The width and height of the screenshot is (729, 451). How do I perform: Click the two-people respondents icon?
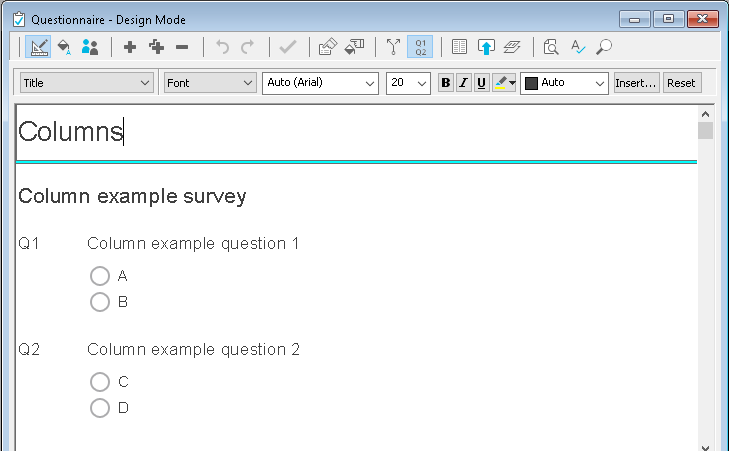click(90, 47)
